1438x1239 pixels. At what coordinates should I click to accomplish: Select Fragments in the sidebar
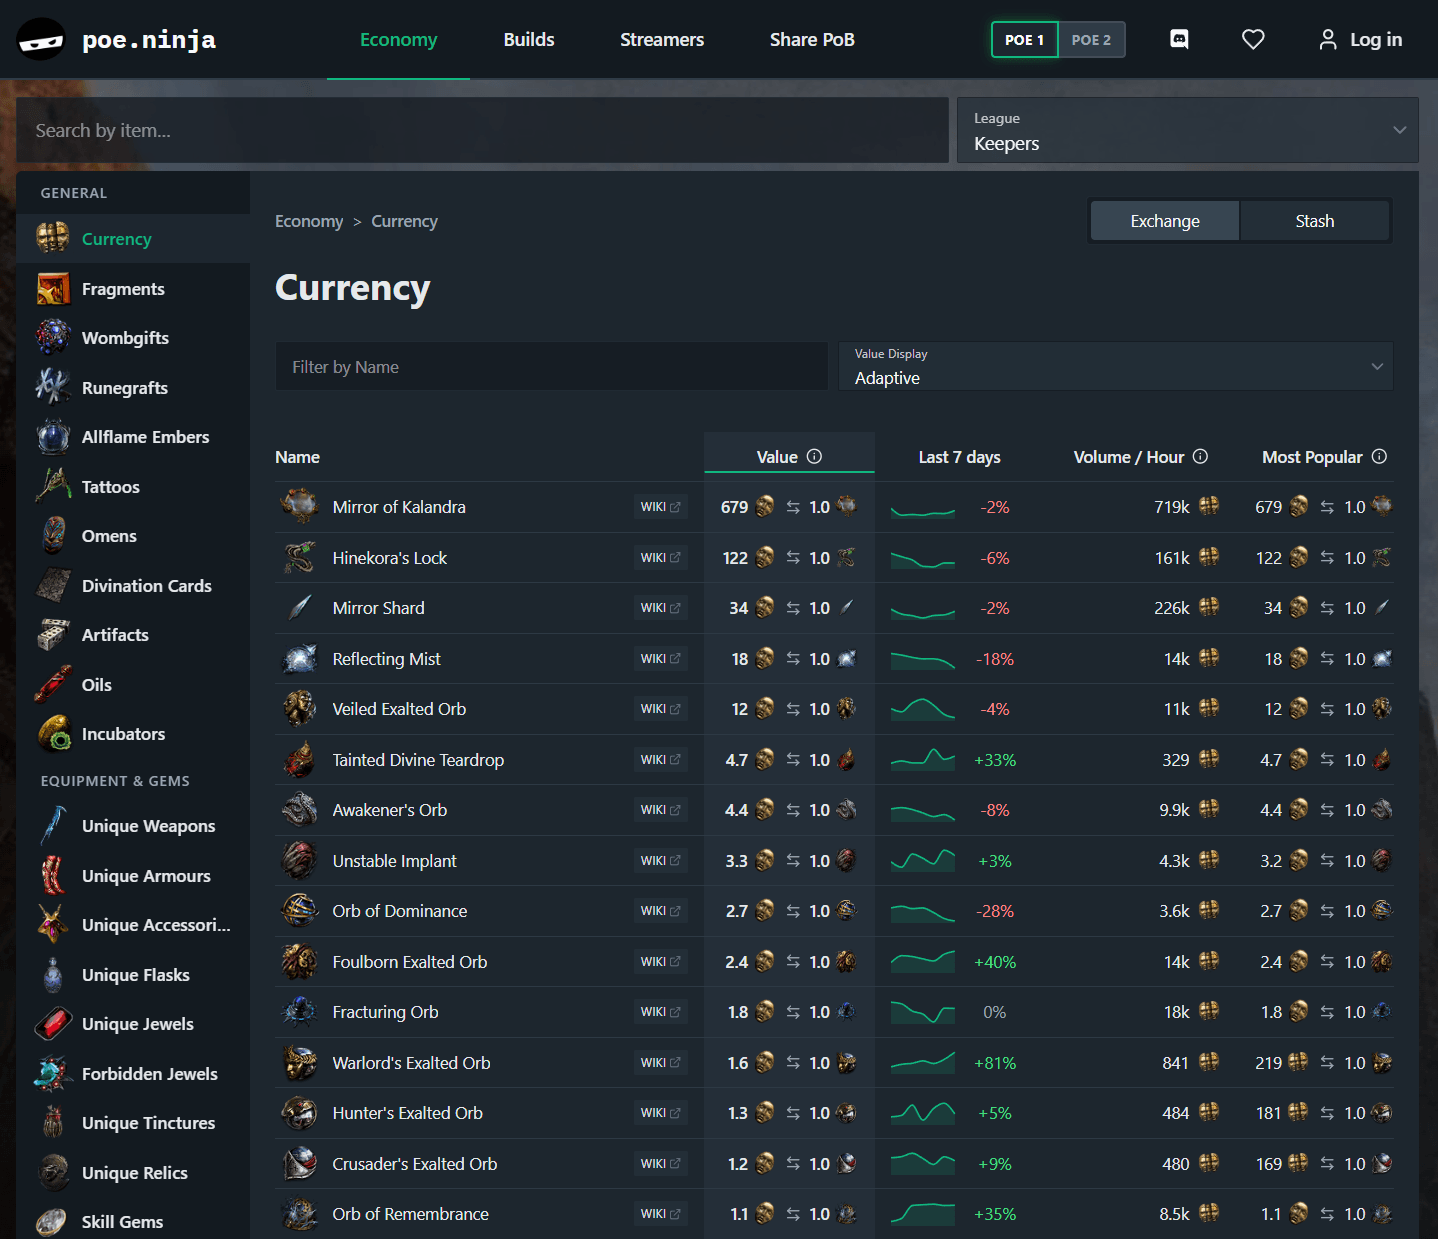133,289
